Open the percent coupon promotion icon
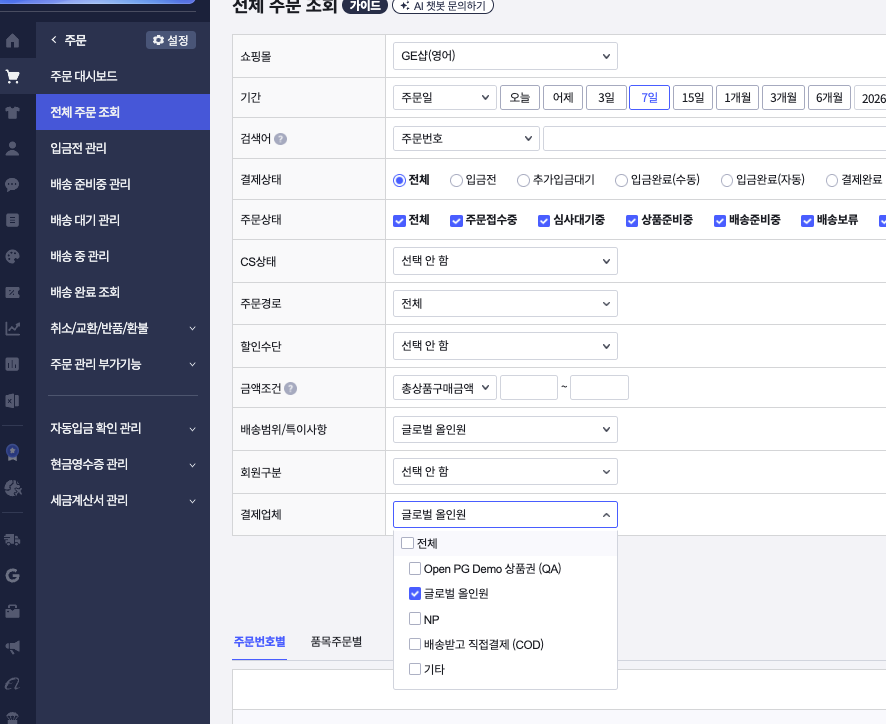 click(12, 292)
